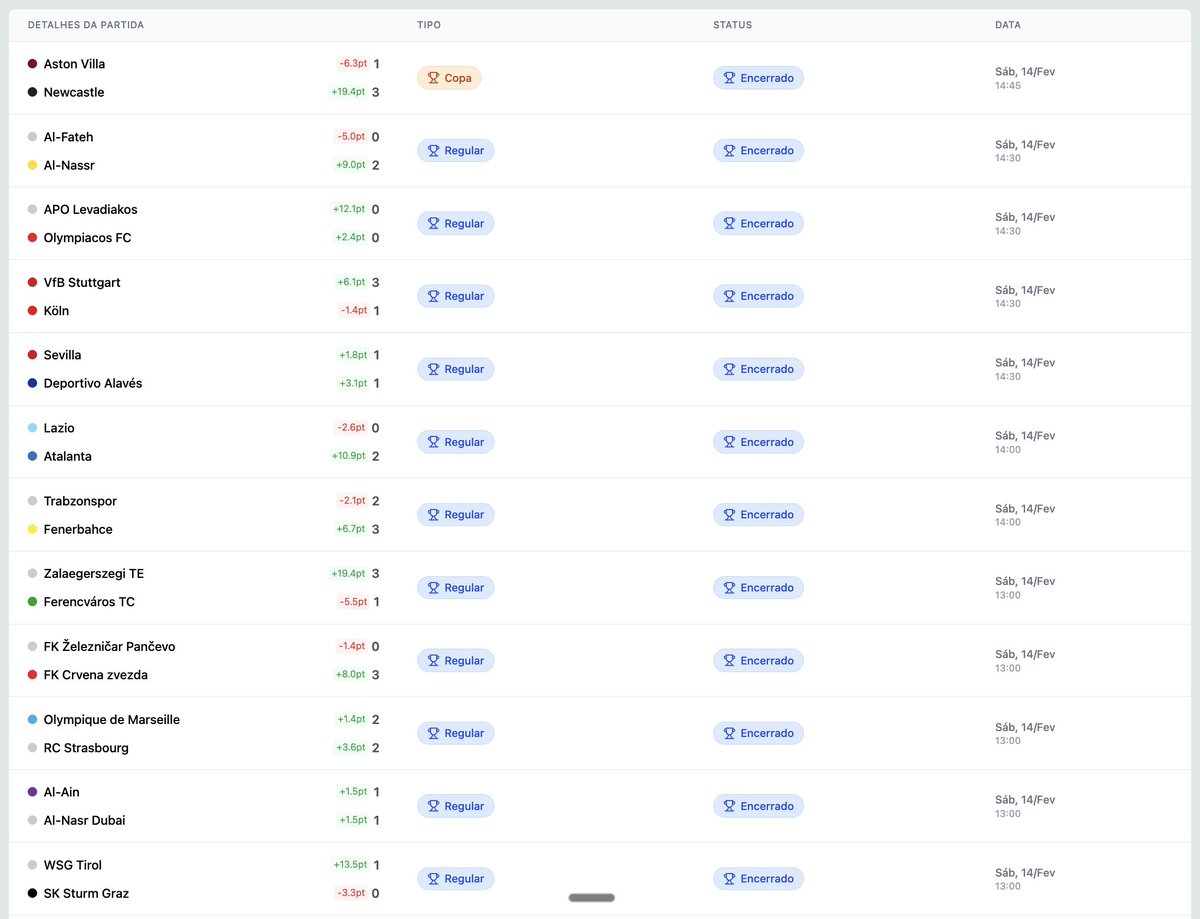This screenshot has height=919, width=1200.
Task: Click Aston Villa's -6.3pt rating change
Action: coord(352,64)
